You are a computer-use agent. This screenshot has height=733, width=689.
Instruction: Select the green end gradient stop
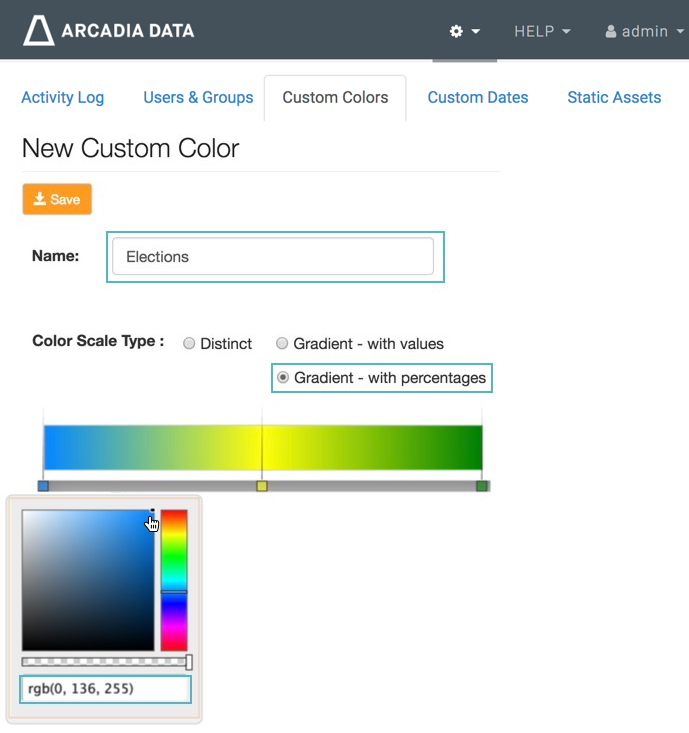[482, 486]
